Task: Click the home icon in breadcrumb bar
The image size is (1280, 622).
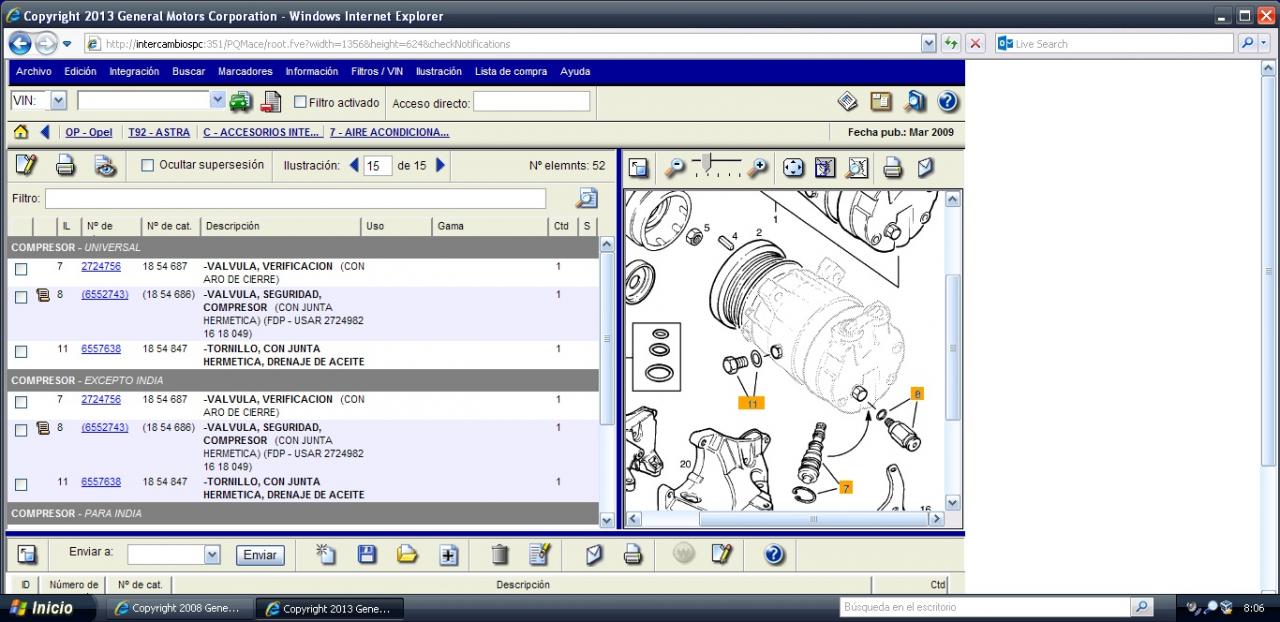Action: click(20, 132)
